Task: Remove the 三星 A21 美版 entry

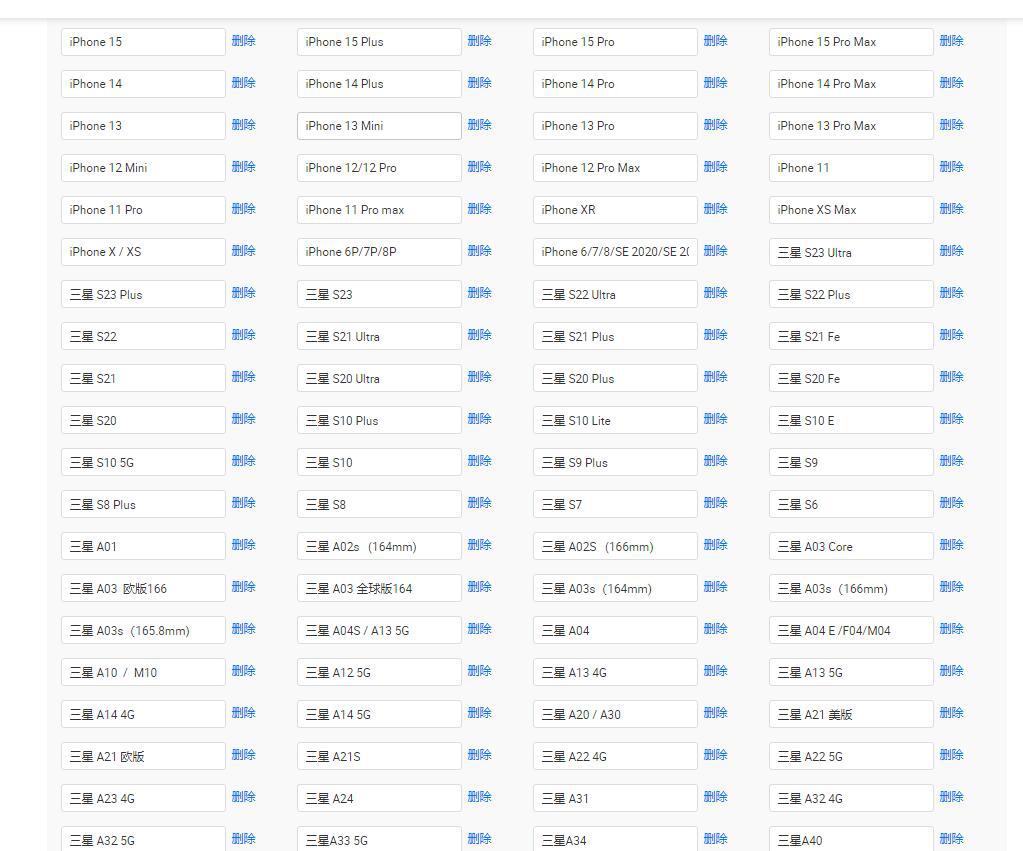Action: pos(951,713)
